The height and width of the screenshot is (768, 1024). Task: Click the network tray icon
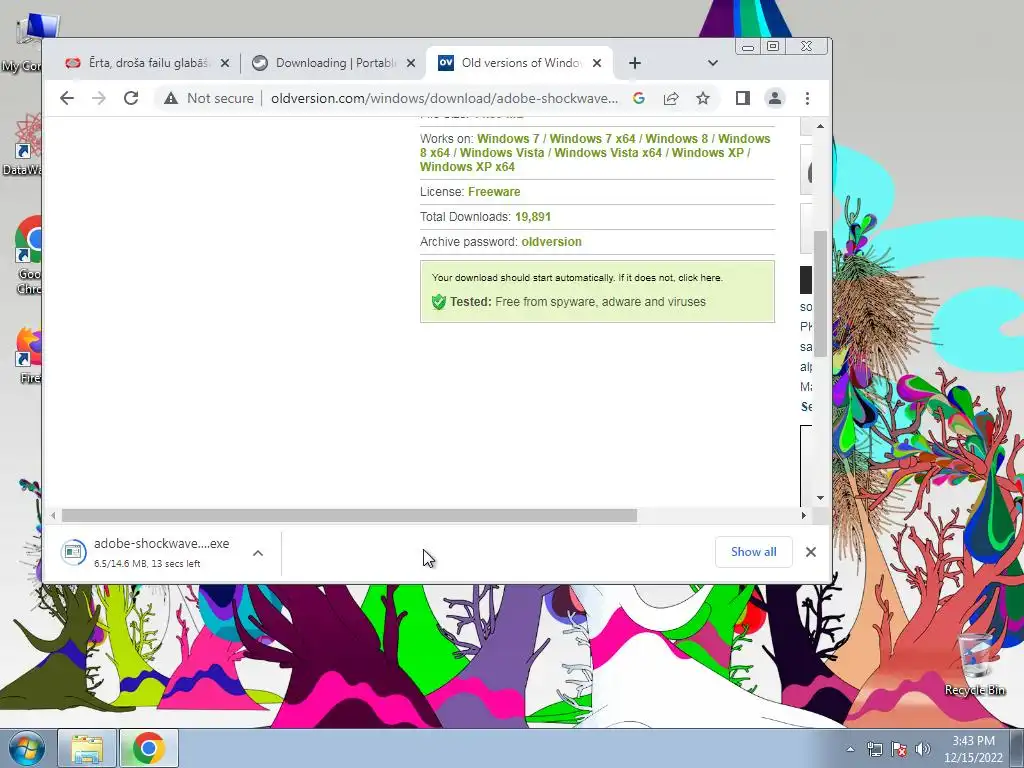[x=874, y=749]
